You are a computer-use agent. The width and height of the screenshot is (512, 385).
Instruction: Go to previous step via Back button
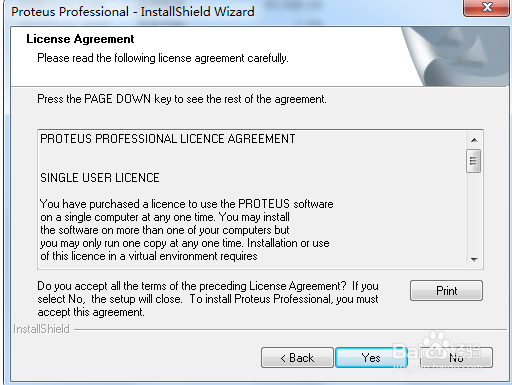point(297,358)
